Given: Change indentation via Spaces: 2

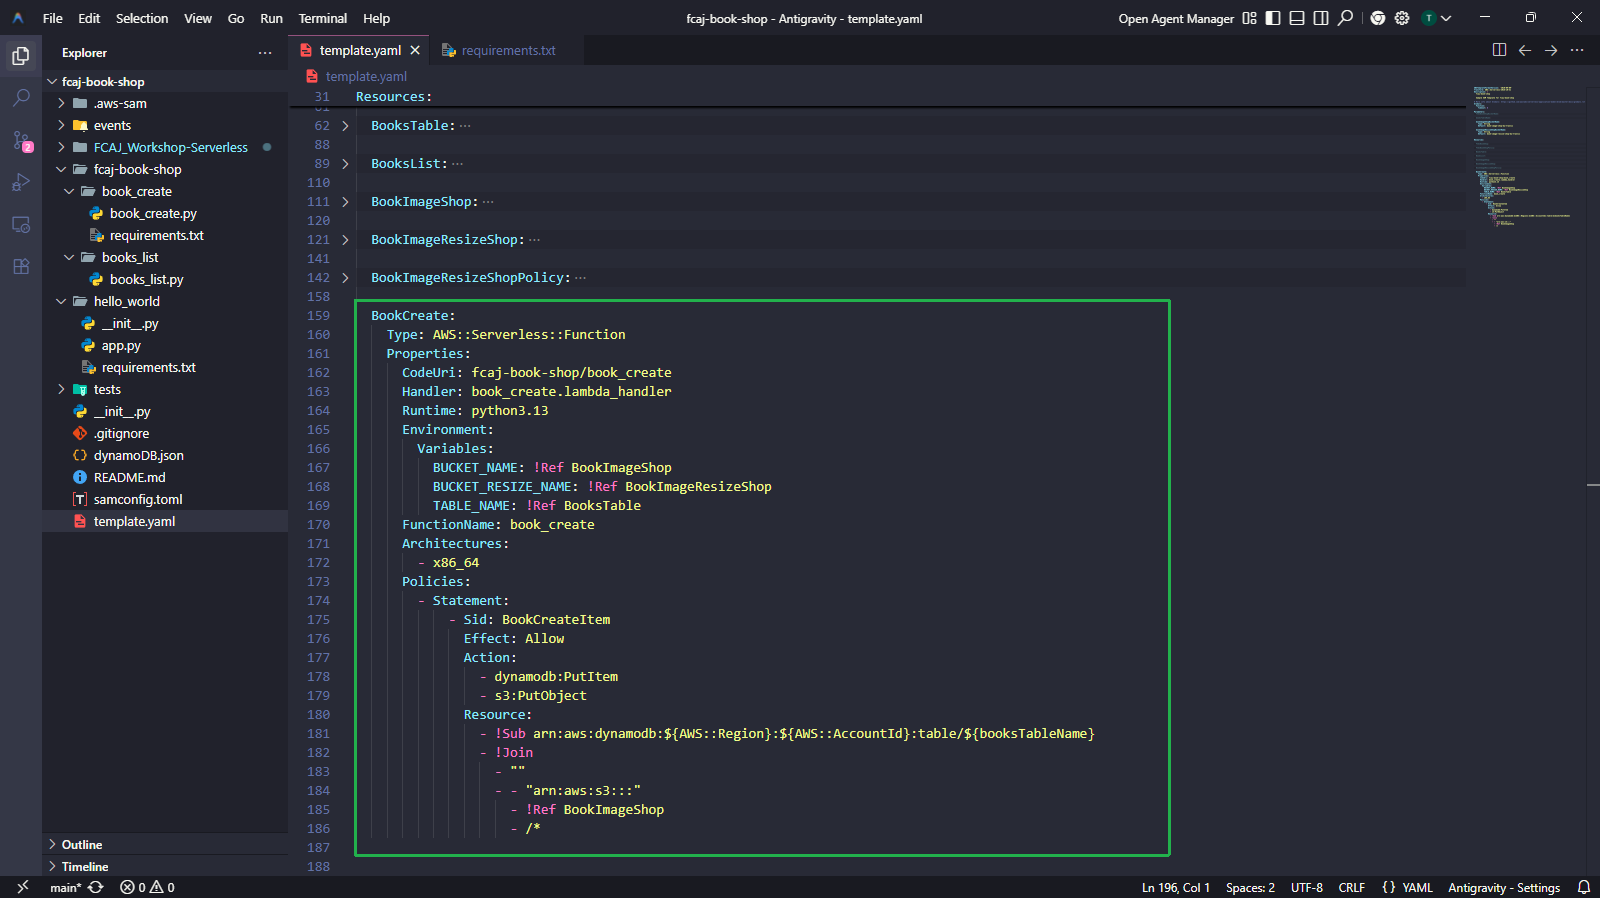Looking at the screenshot, I should (1250, 887).
